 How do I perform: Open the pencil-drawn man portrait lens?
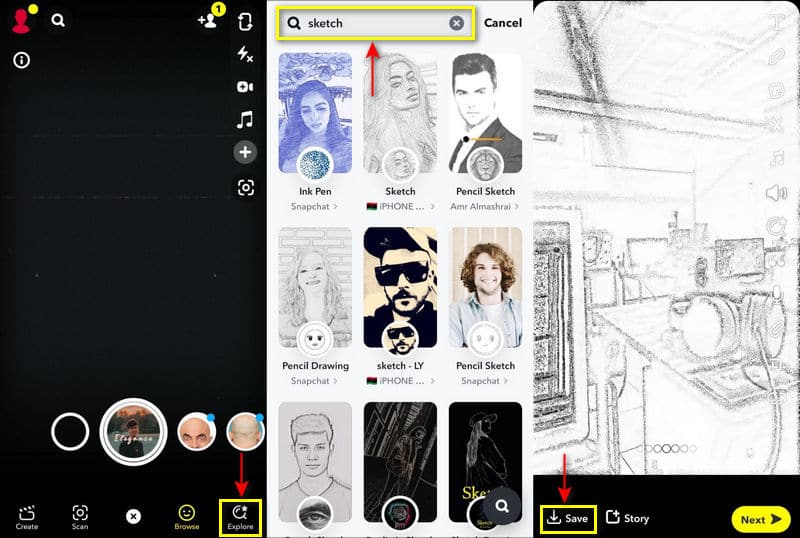point(315,462)
